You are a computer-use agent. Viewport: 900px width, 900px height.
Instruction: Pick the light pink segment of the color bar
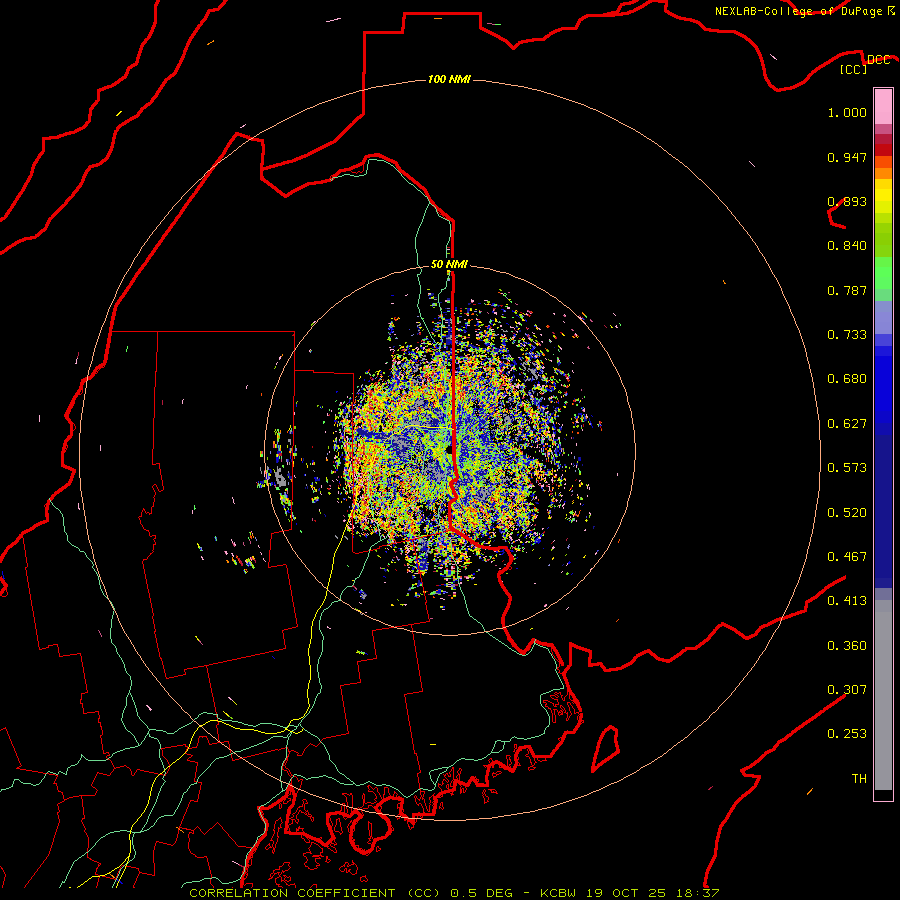[883, 107]
